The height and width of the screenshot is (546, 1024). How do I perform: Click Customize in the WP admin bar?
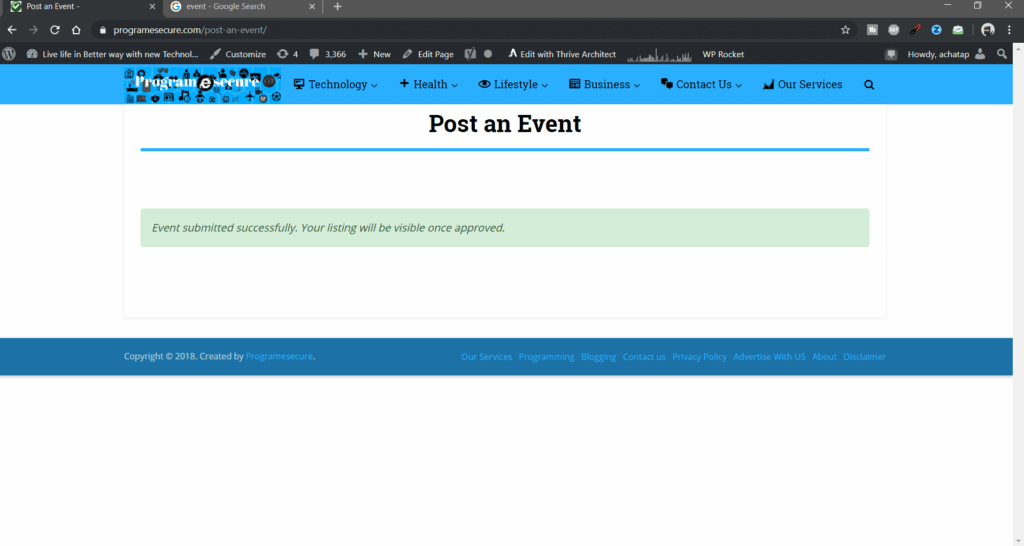pos(238,54)
